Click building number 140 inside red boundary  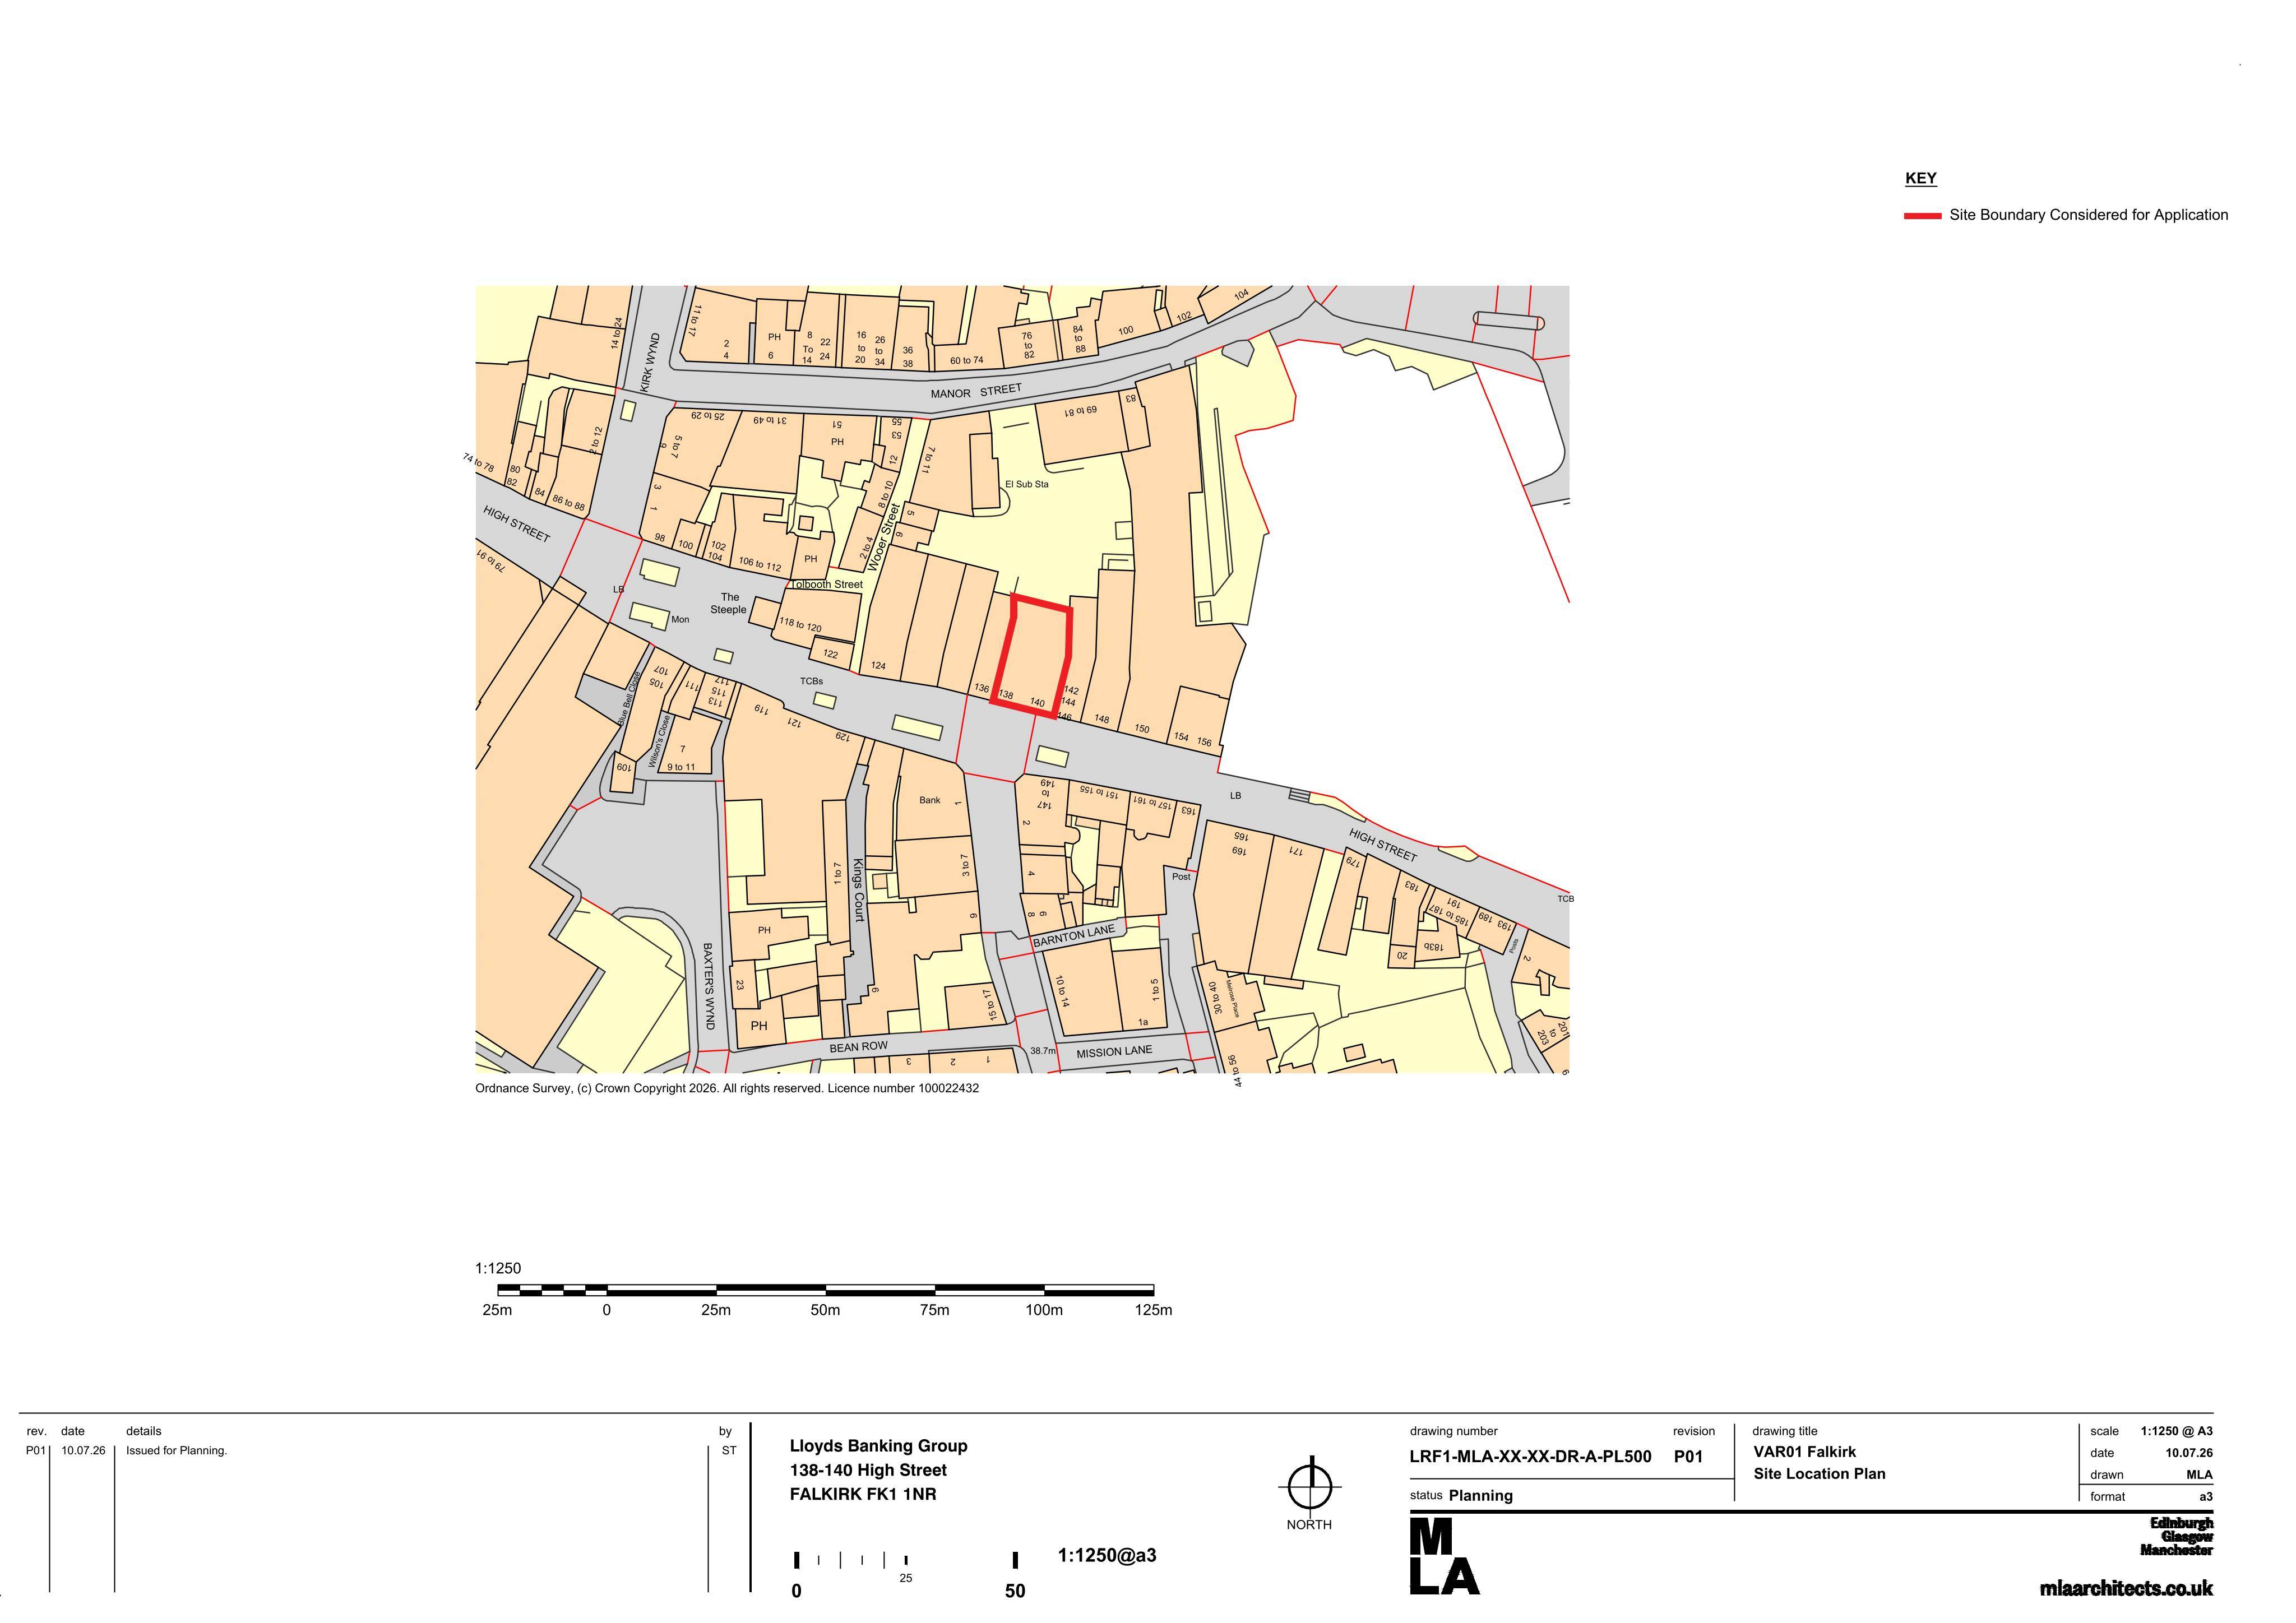[1037, 703]
